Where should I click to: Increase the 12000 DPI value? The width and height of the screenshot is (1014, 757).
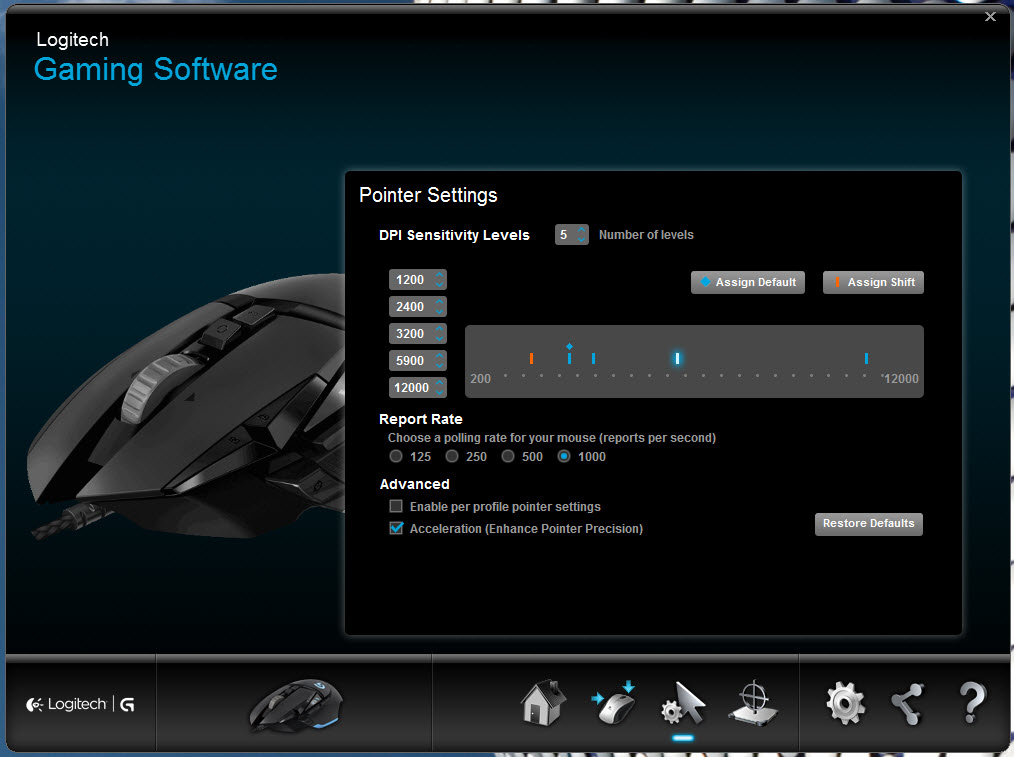click(440, 383)
